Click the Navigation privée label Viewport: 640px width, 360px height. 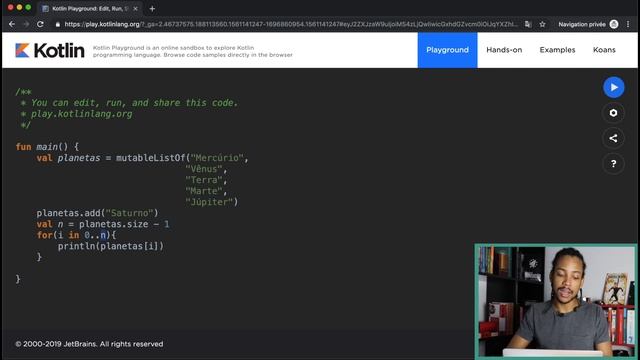[x=582, y=24]
